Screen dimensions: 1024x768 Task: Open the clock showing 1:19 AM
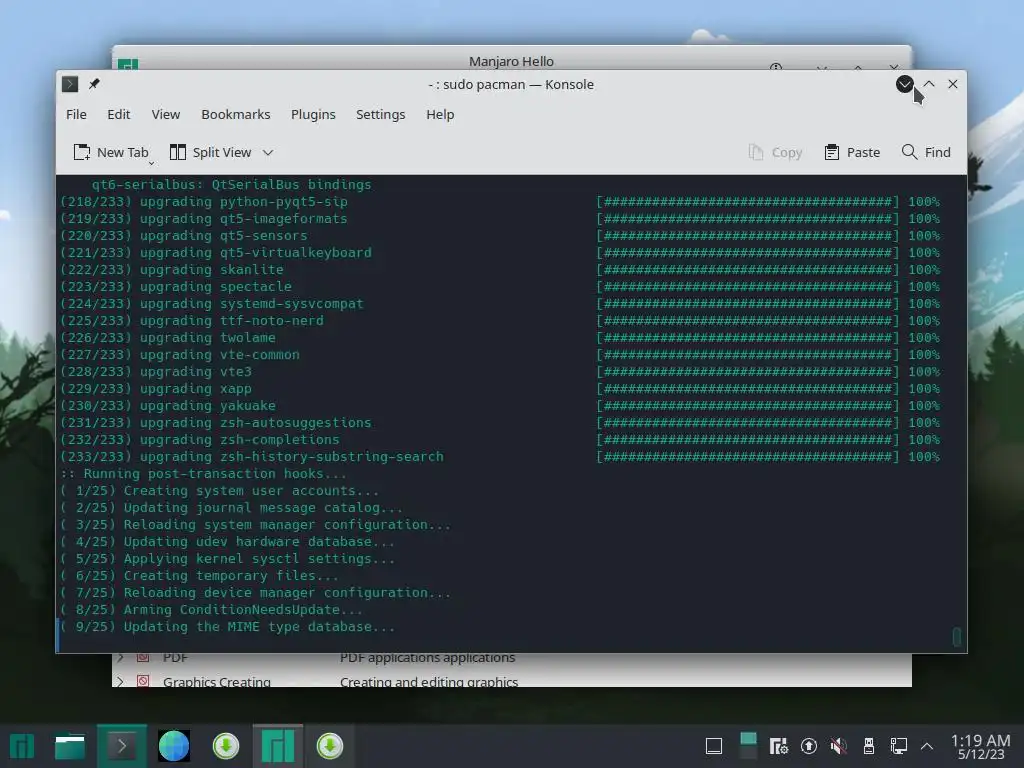[x=980, y=746]
